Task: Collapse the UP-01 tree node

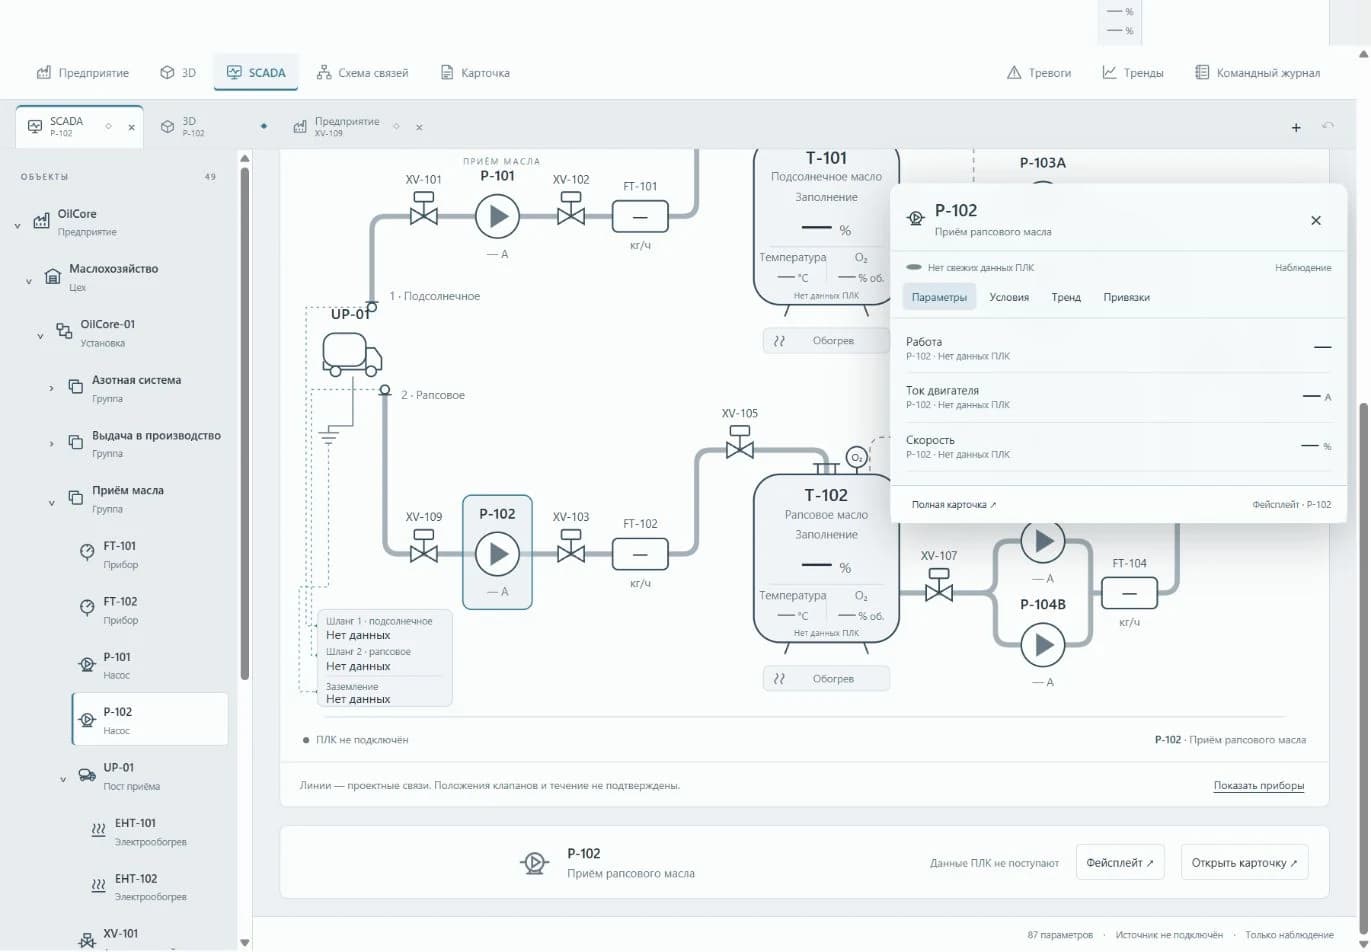Action: pos(63,779)
